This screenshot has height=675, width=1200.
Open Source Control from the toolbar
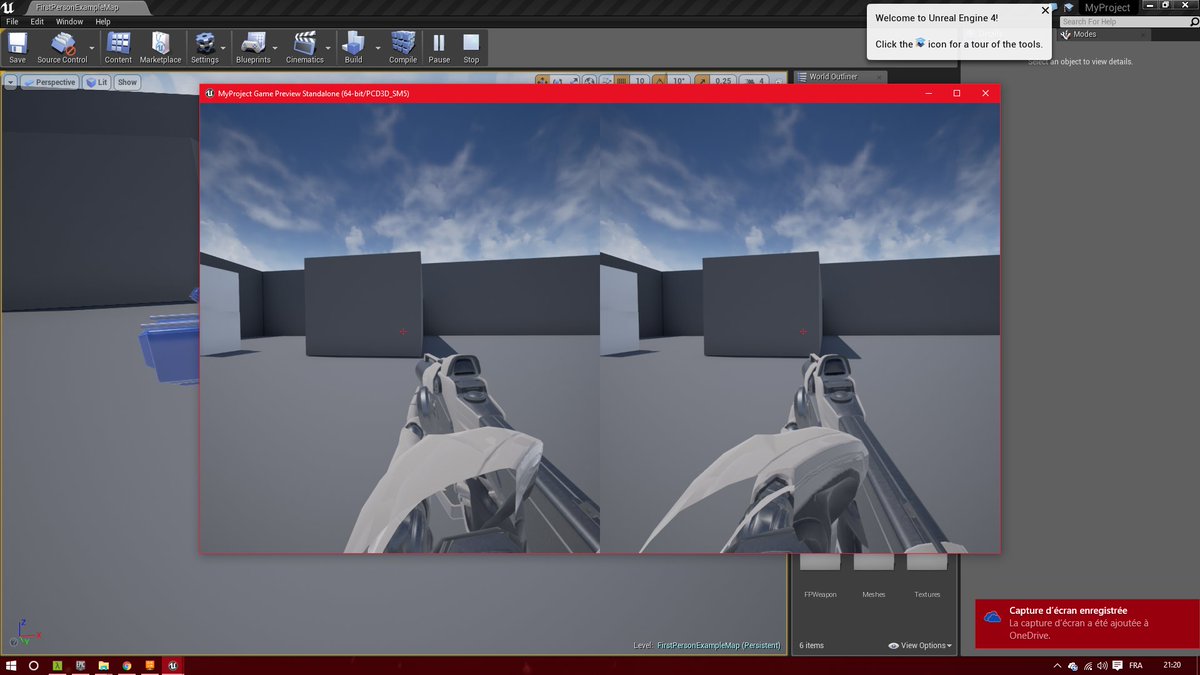pos(62,48)
